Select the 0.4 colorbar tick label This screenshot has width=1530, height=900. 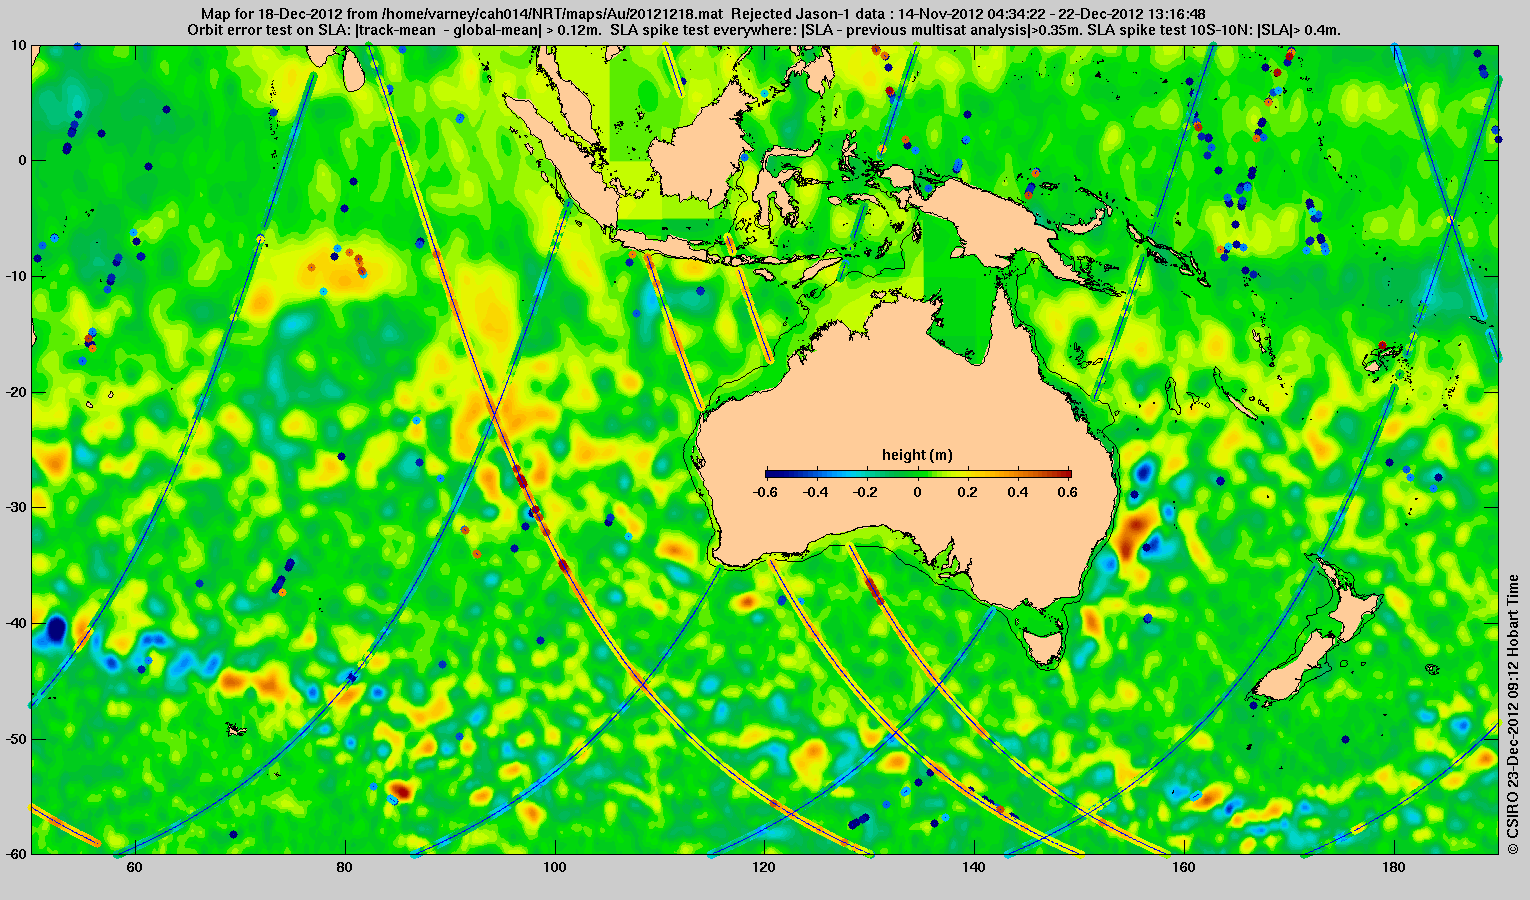(1020, 493)
